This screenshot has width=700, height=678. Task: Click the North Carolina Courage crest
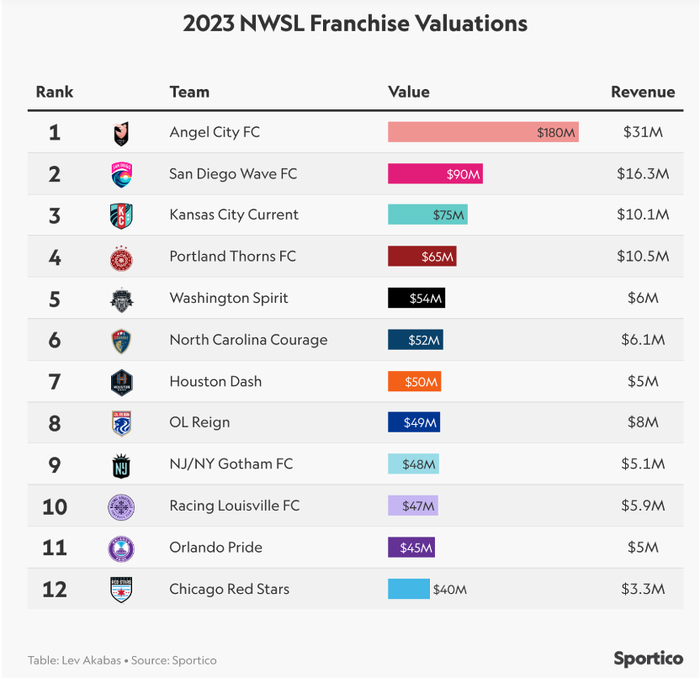click(121, 341)
